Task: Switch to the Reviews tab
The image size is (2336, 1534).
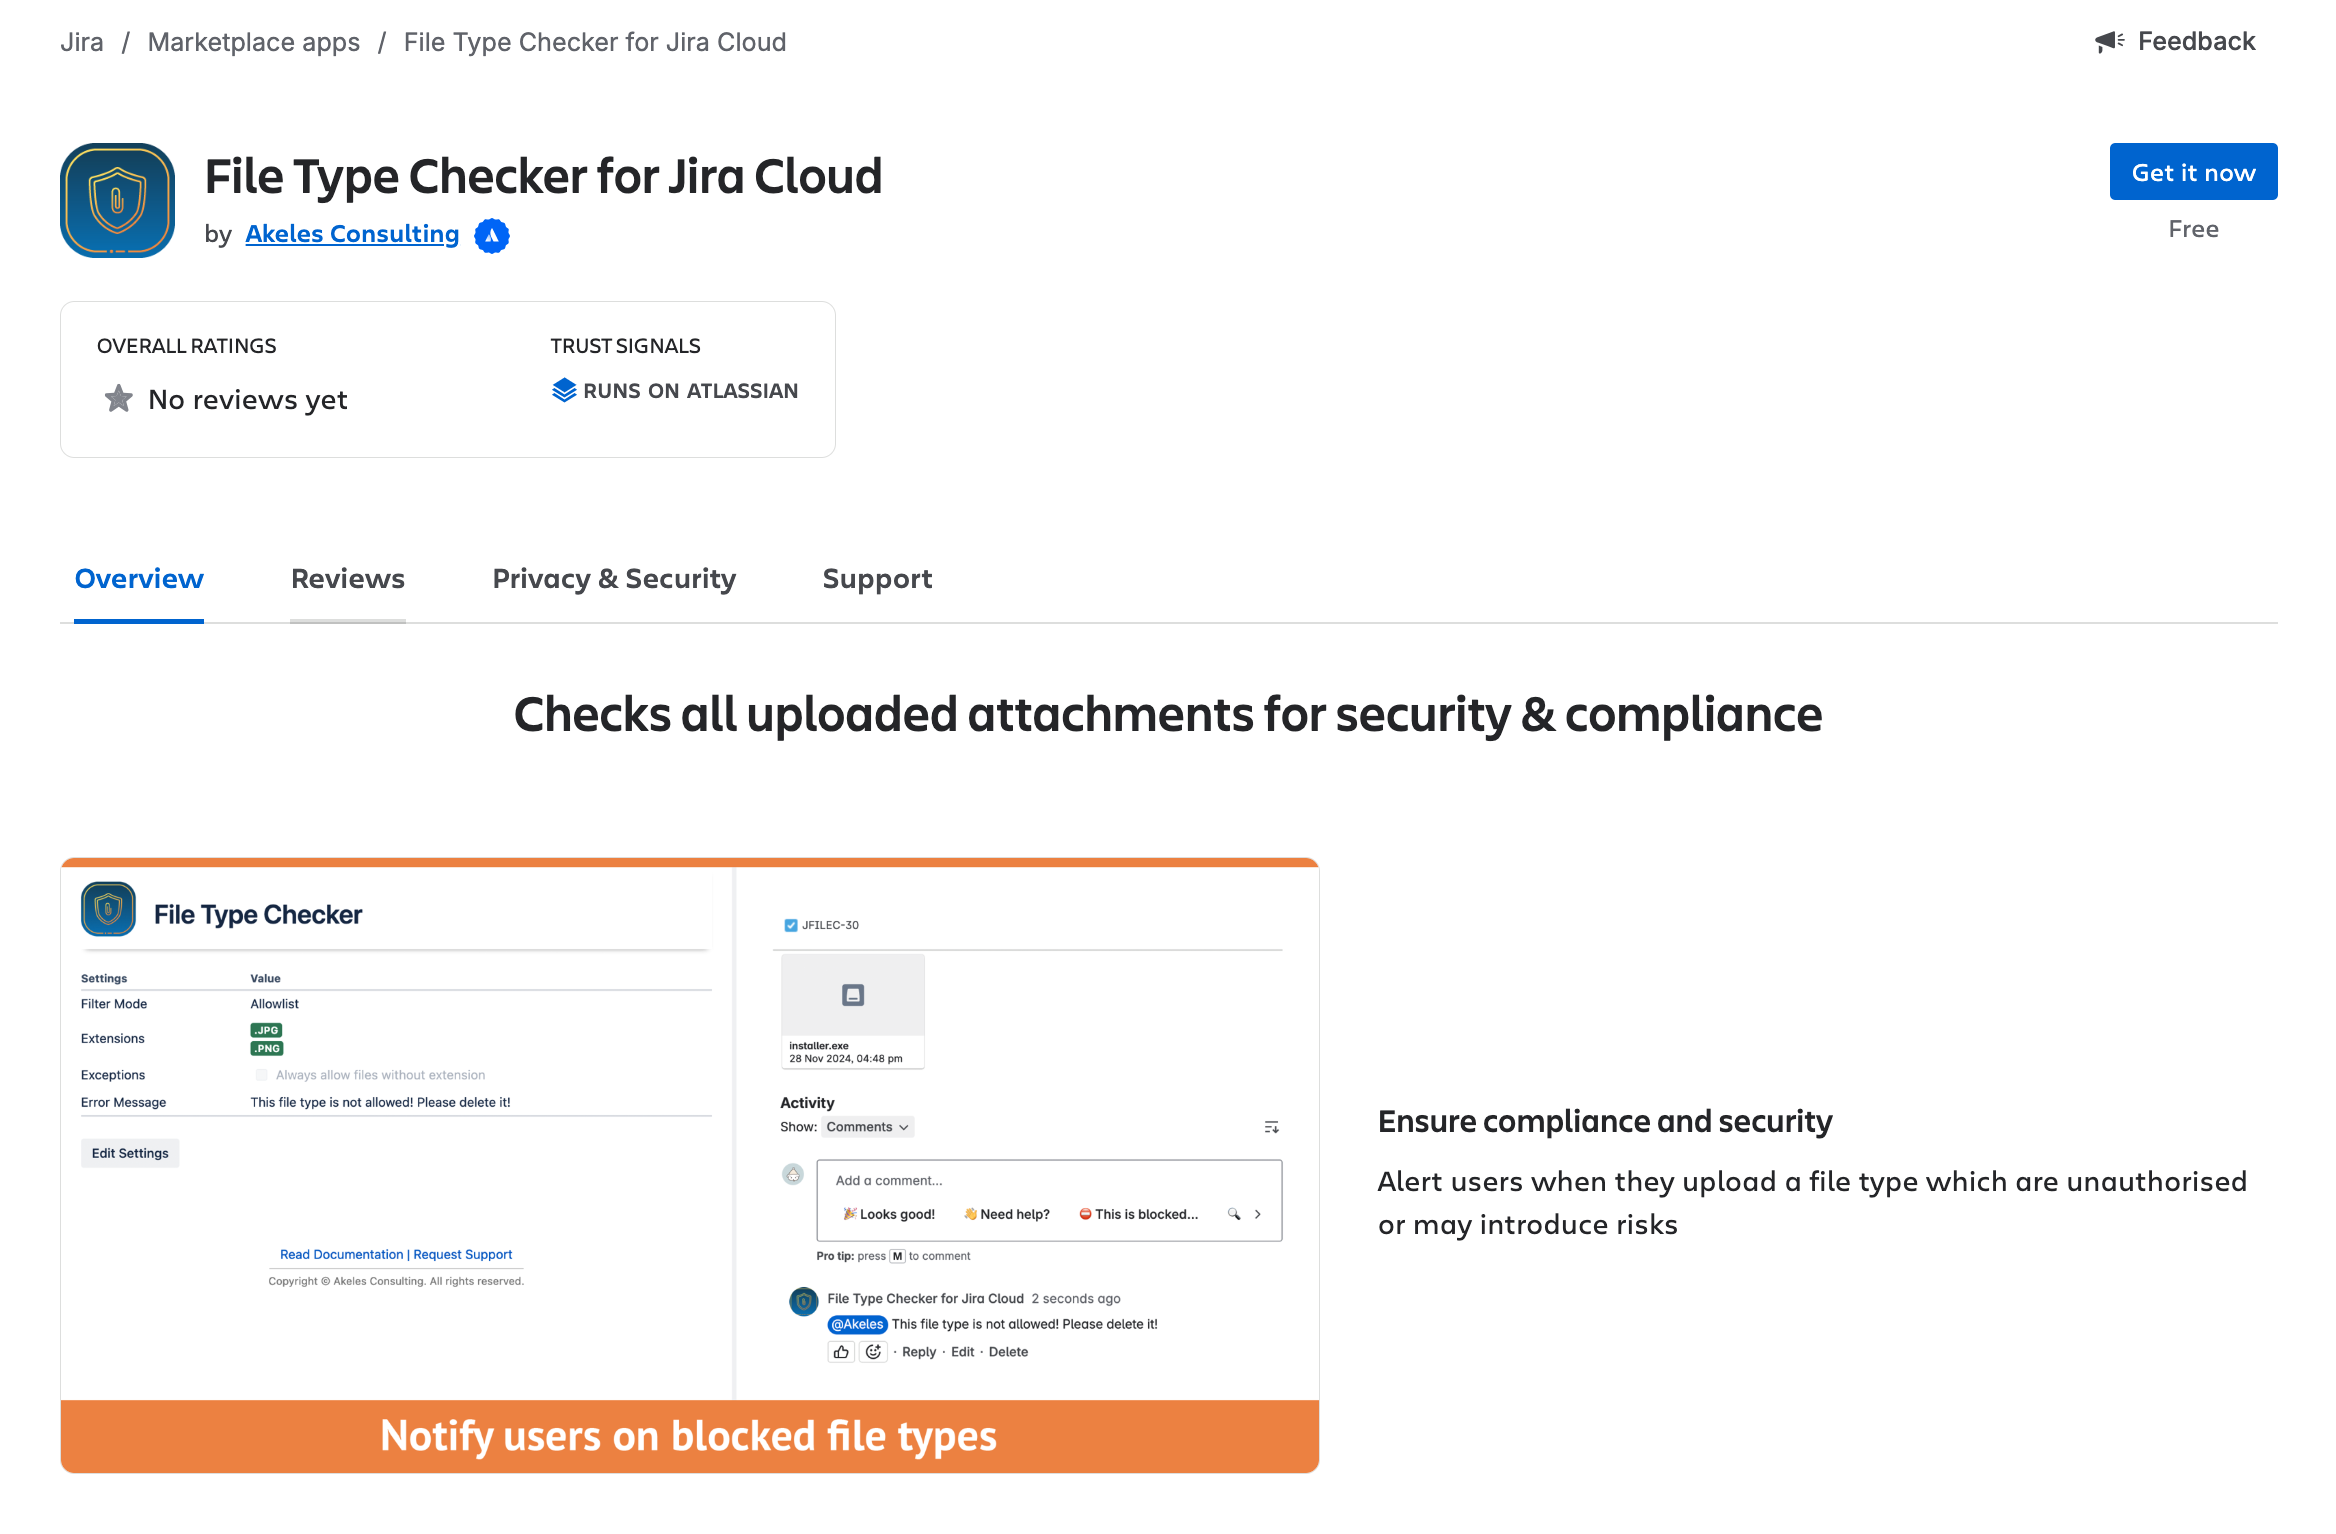Action: tap(347, 578)
